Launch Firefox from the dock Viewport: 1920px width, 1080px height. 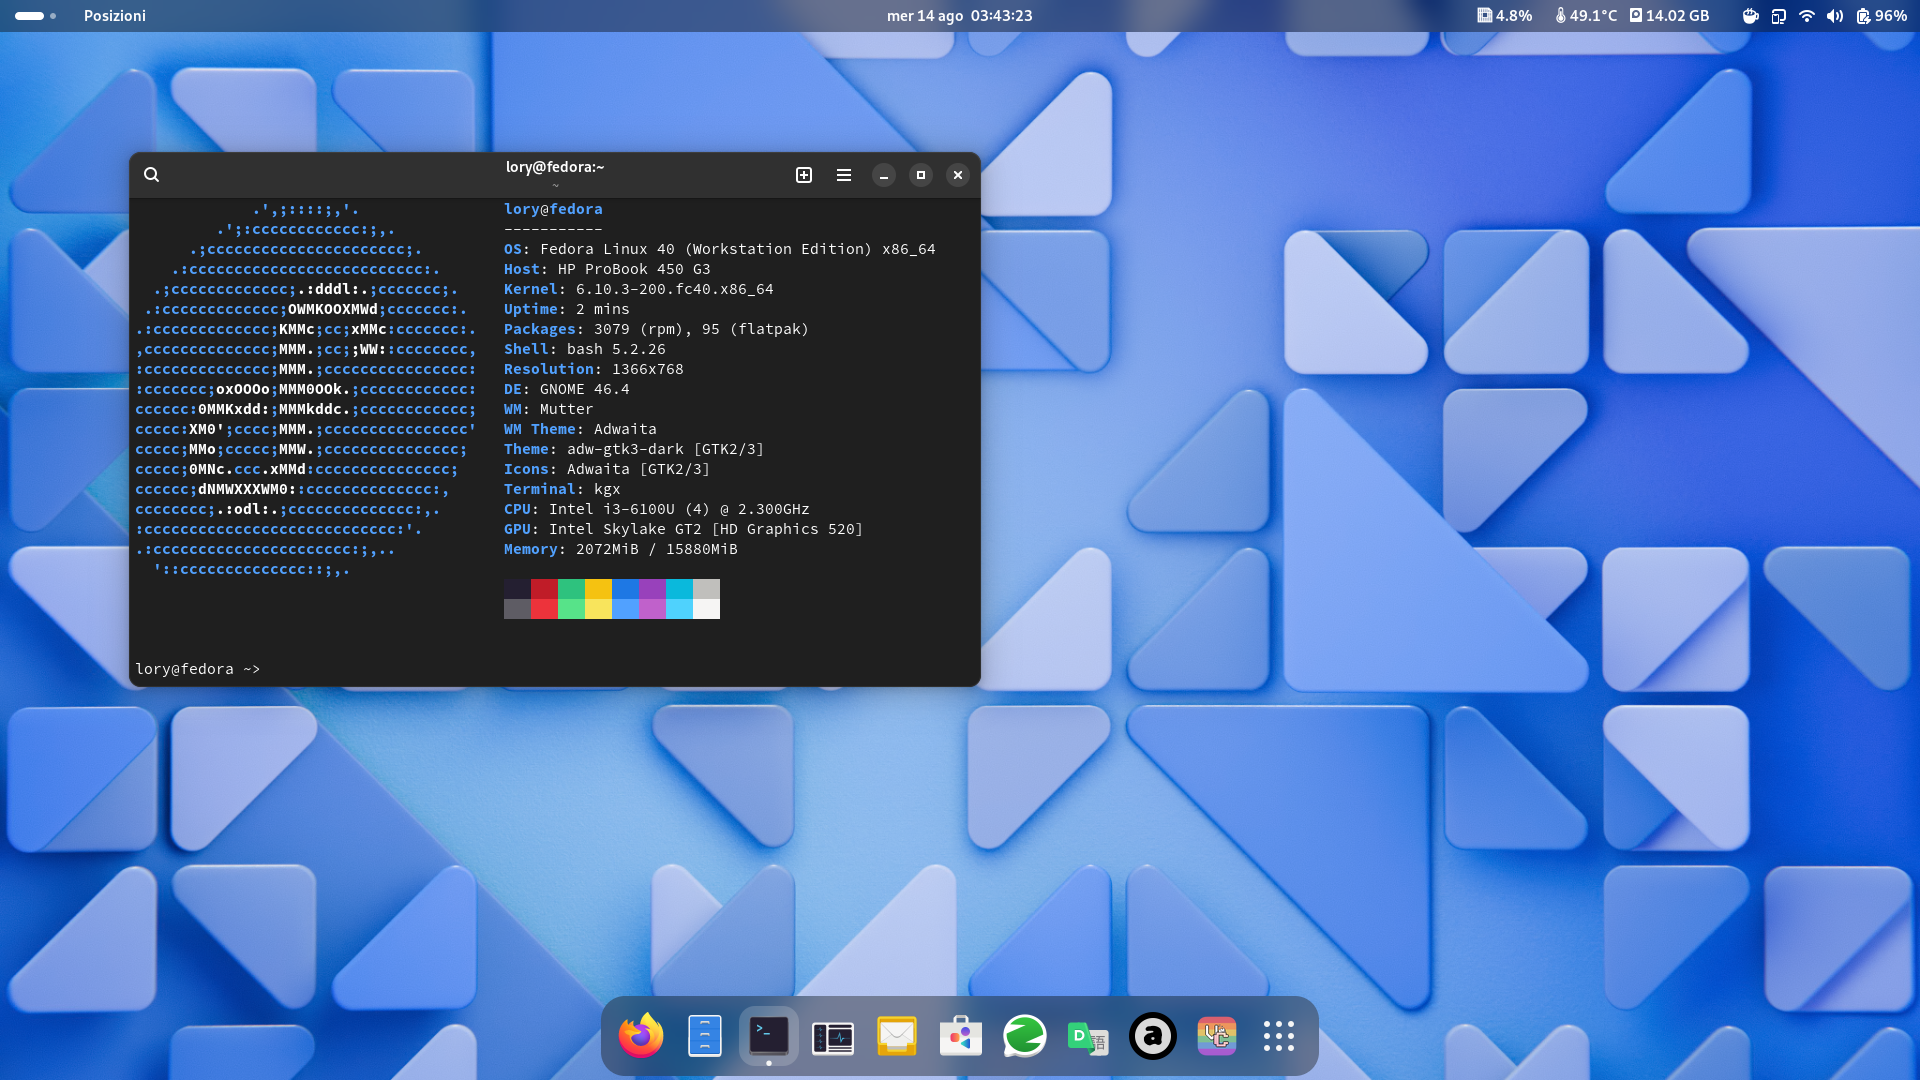641,1036
